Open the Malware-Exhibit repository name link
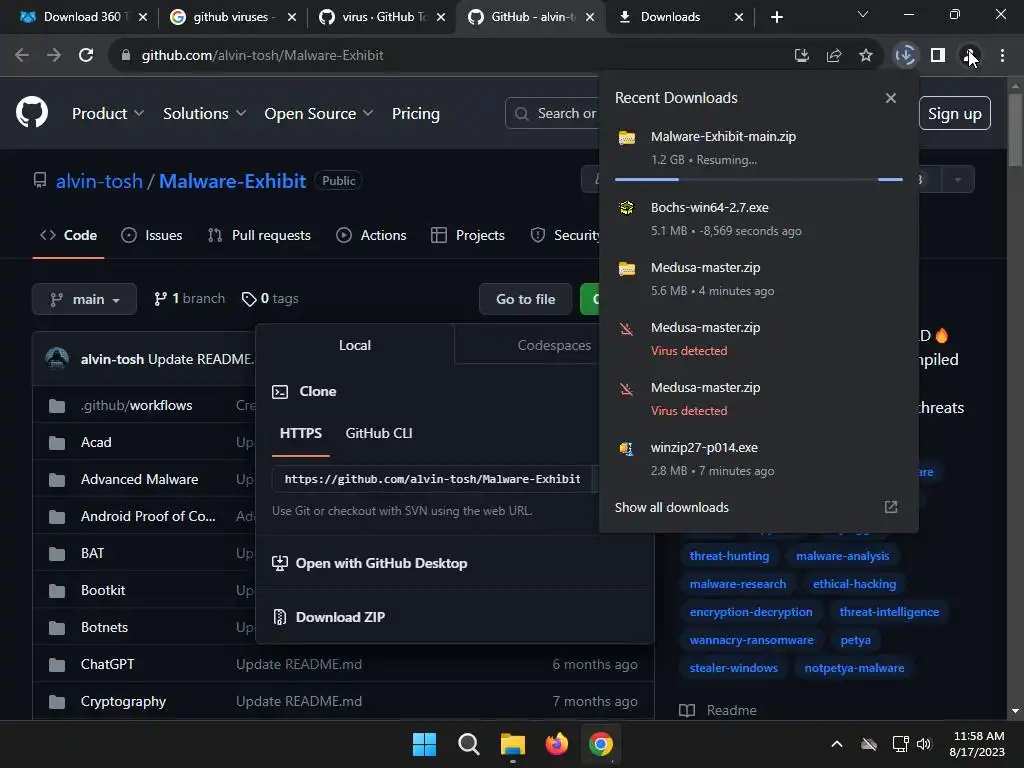1024x768 pixels. tap(232, 181)
